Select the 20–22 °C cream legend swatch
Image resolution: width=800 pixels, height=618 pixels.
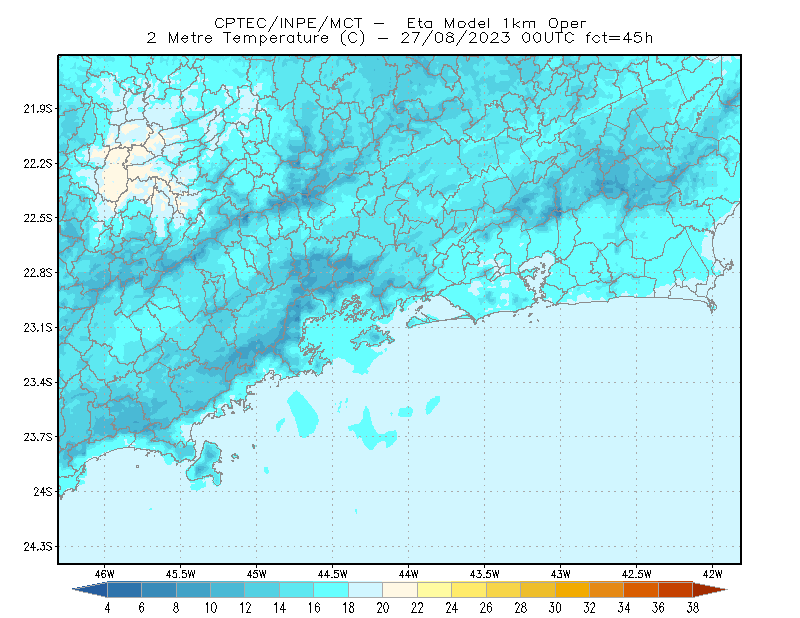pyautogui.click(x=400, y=590)
